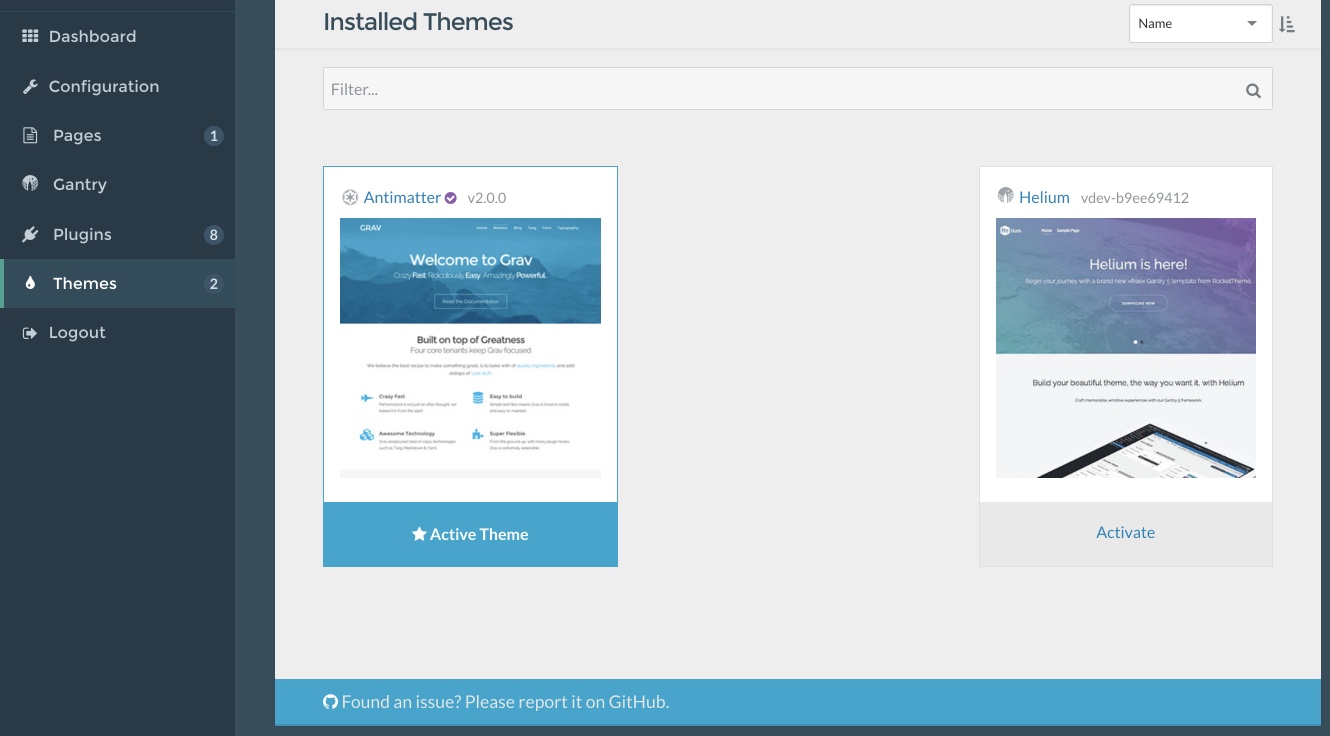Navigate to the Plugins section
Image resolution: width=1330 pixels, height=736 pixels.
80,234
